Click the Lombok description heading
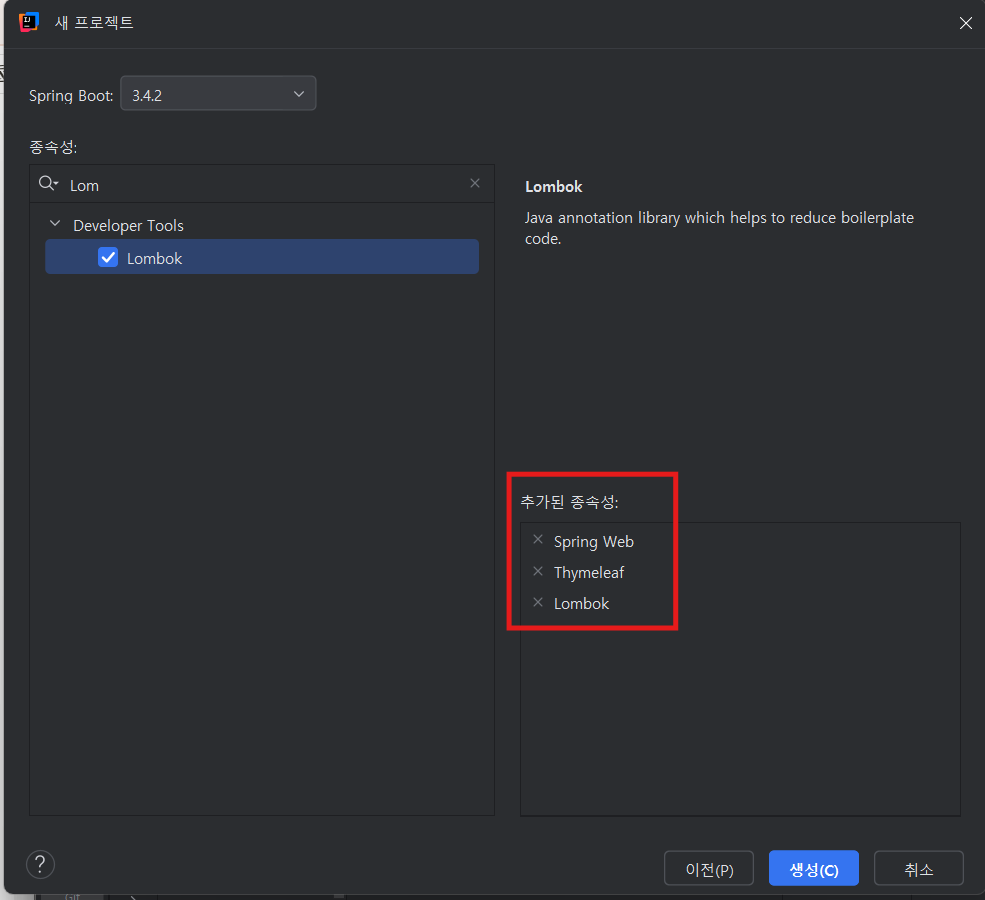 coord(553,187)
